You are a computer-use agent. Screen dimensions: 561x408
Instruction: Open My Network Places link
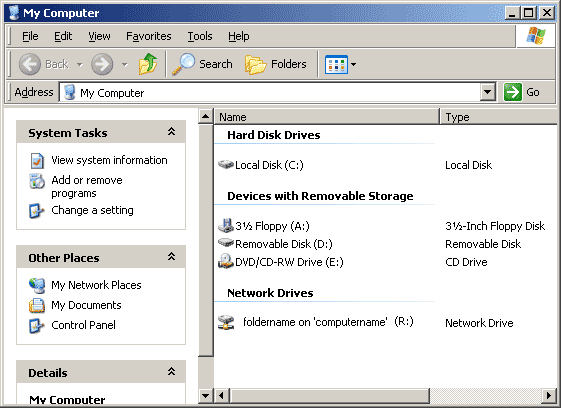point(96,285)
